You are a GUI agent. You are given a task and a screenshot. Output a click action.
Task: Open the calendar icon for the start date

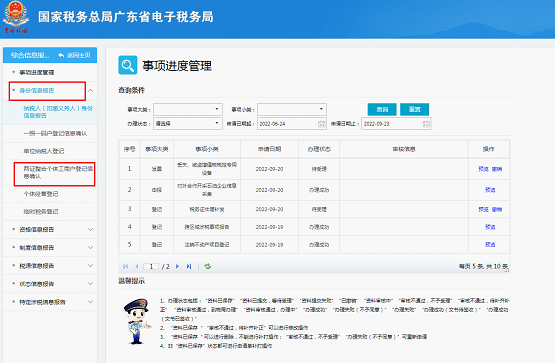tap(321, 124)
